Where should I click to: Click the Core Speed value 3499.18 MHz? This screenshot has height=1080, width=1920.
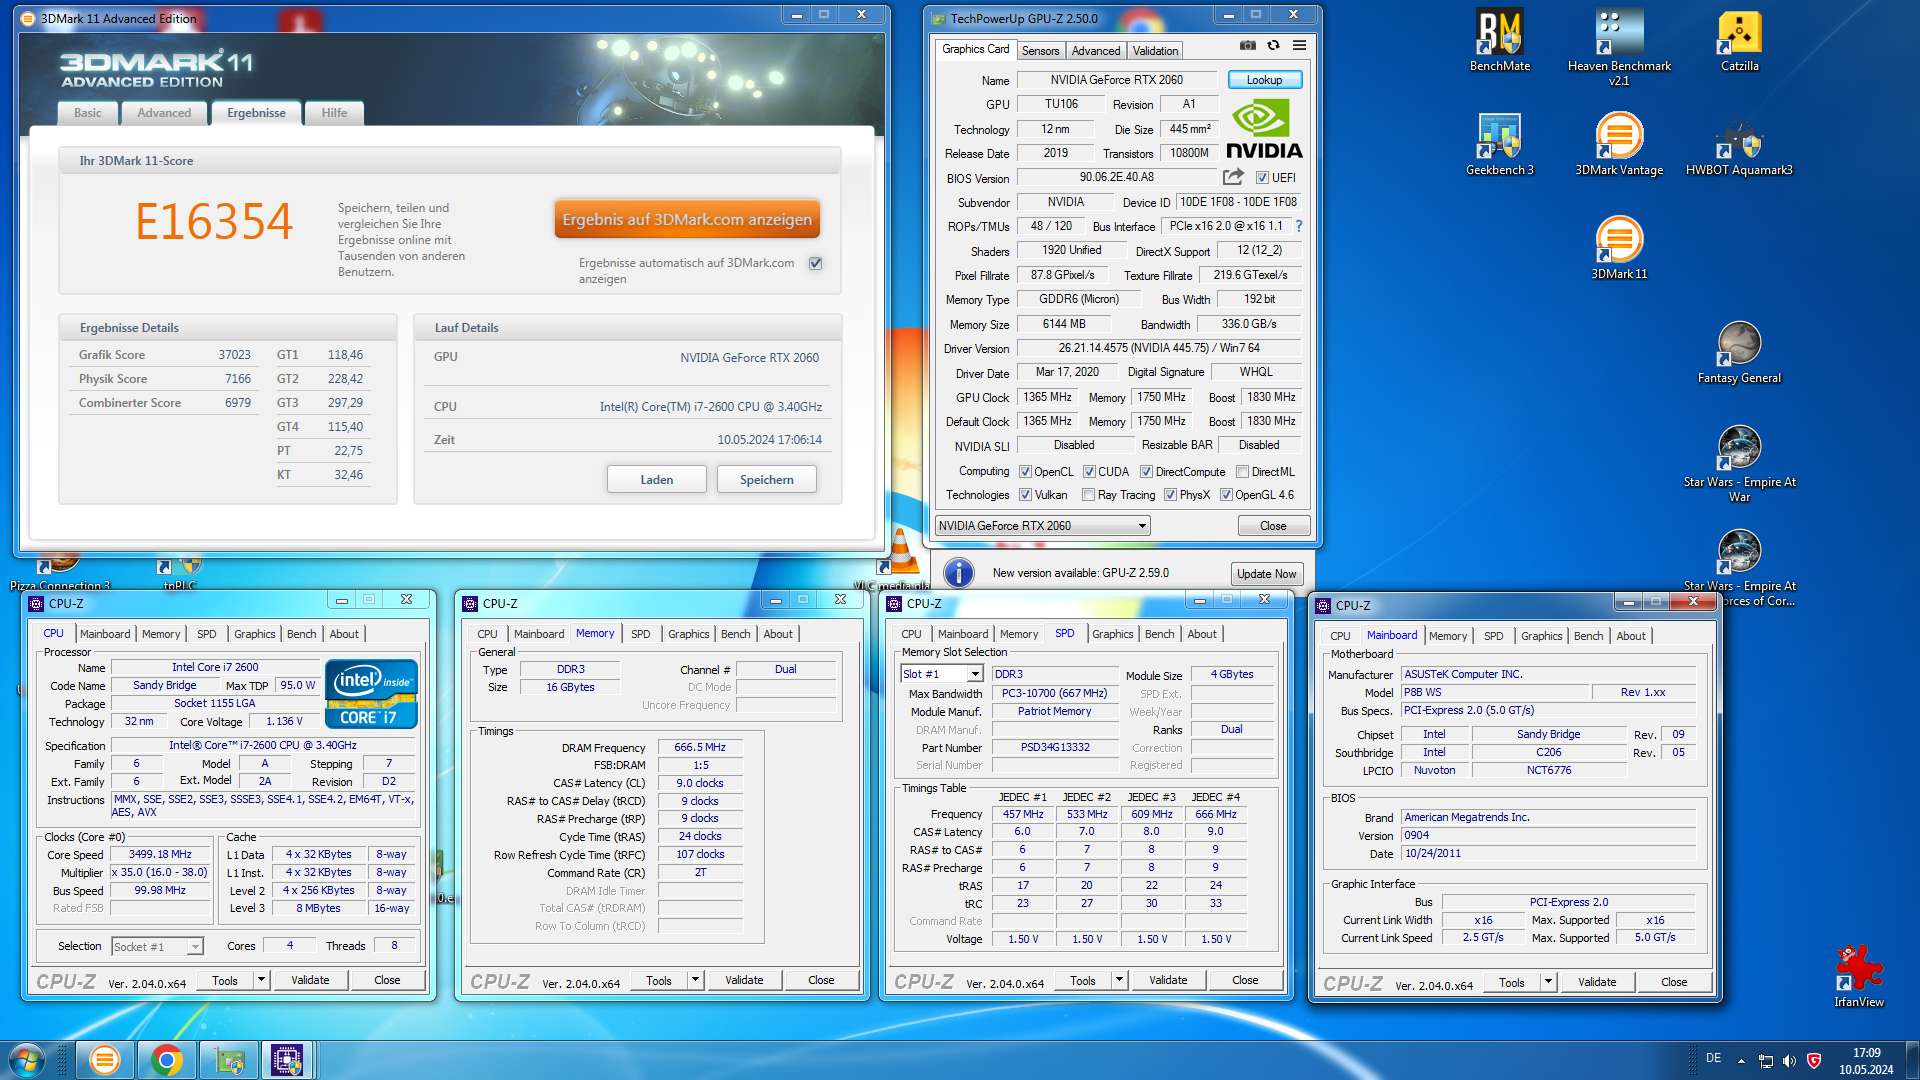(160, 855)
